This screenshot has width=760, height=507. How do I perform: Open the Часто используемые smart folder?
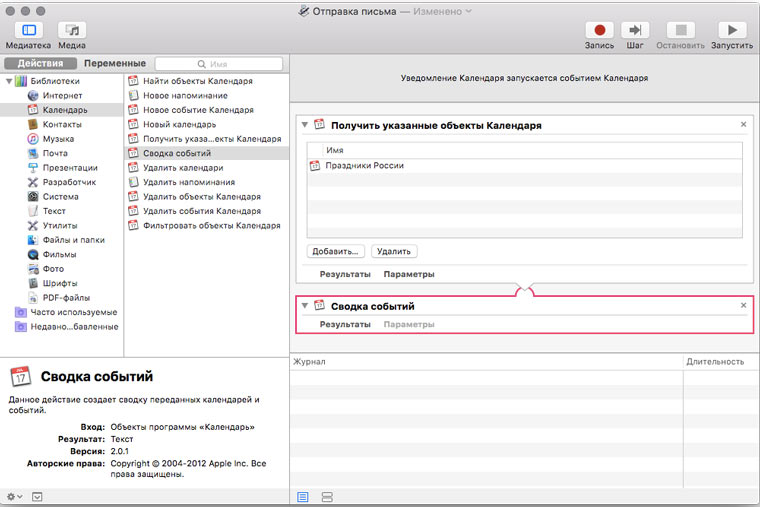[74, 312]
